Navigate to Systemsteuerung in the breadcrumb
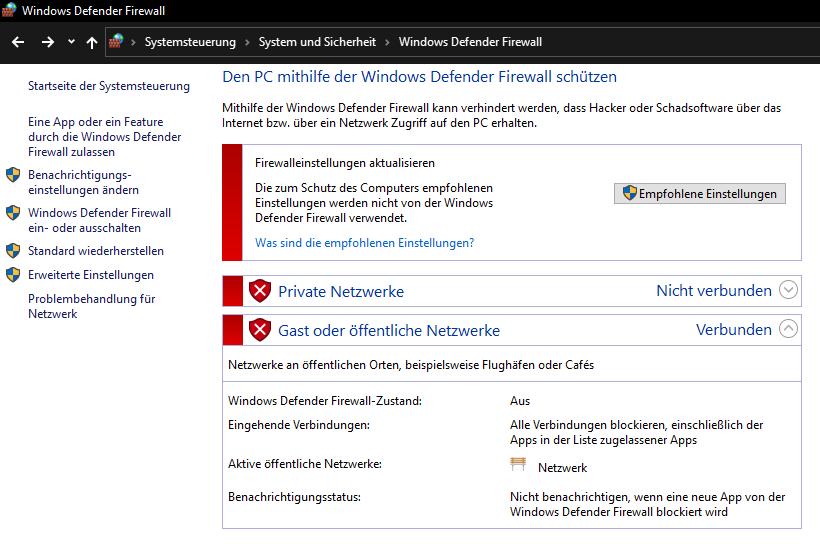 [190, 42]
